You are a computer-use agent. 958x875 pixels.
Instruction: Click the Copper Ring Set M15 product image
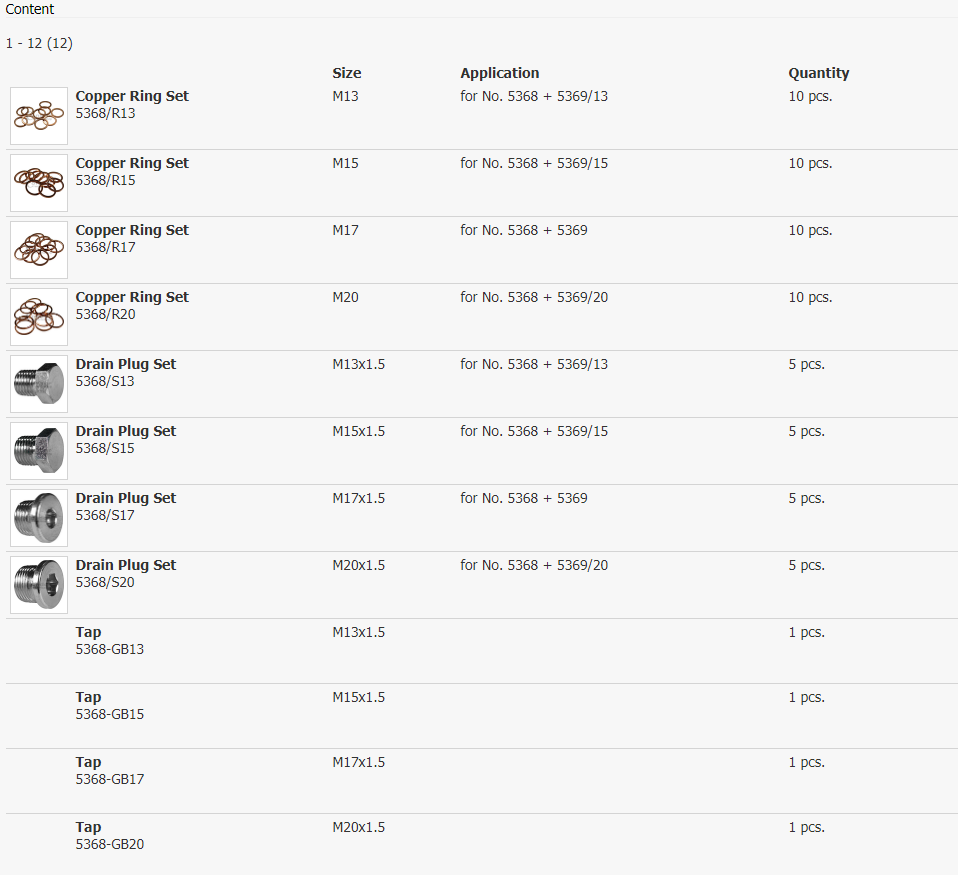click(x=38, y=183)
